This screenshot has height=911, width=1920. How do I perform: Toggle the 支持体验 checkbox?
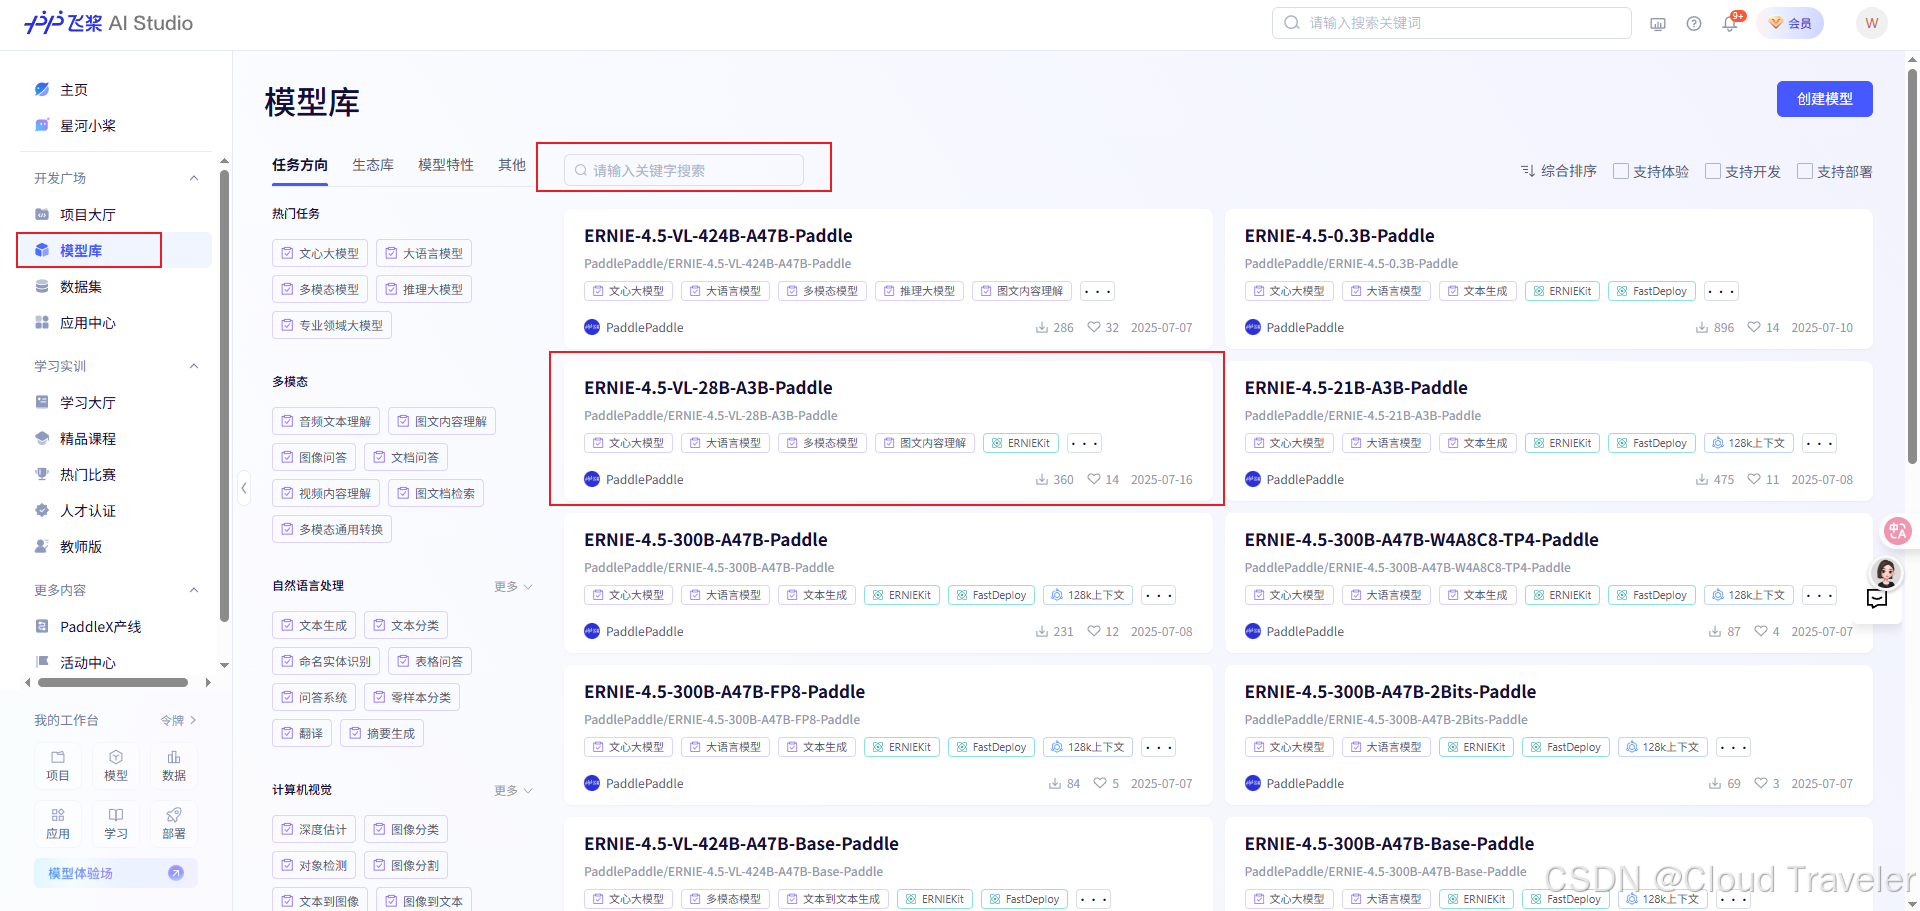1621,172
